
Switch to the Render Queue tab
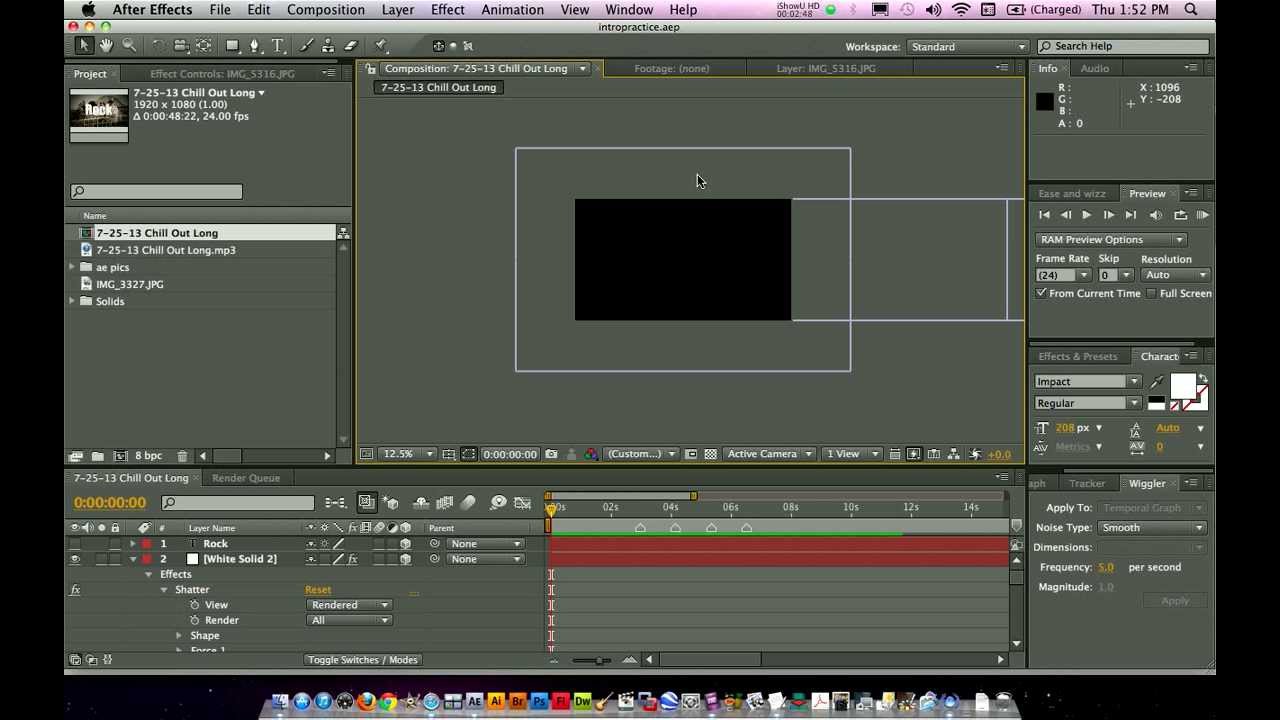[x=246, y=478]
